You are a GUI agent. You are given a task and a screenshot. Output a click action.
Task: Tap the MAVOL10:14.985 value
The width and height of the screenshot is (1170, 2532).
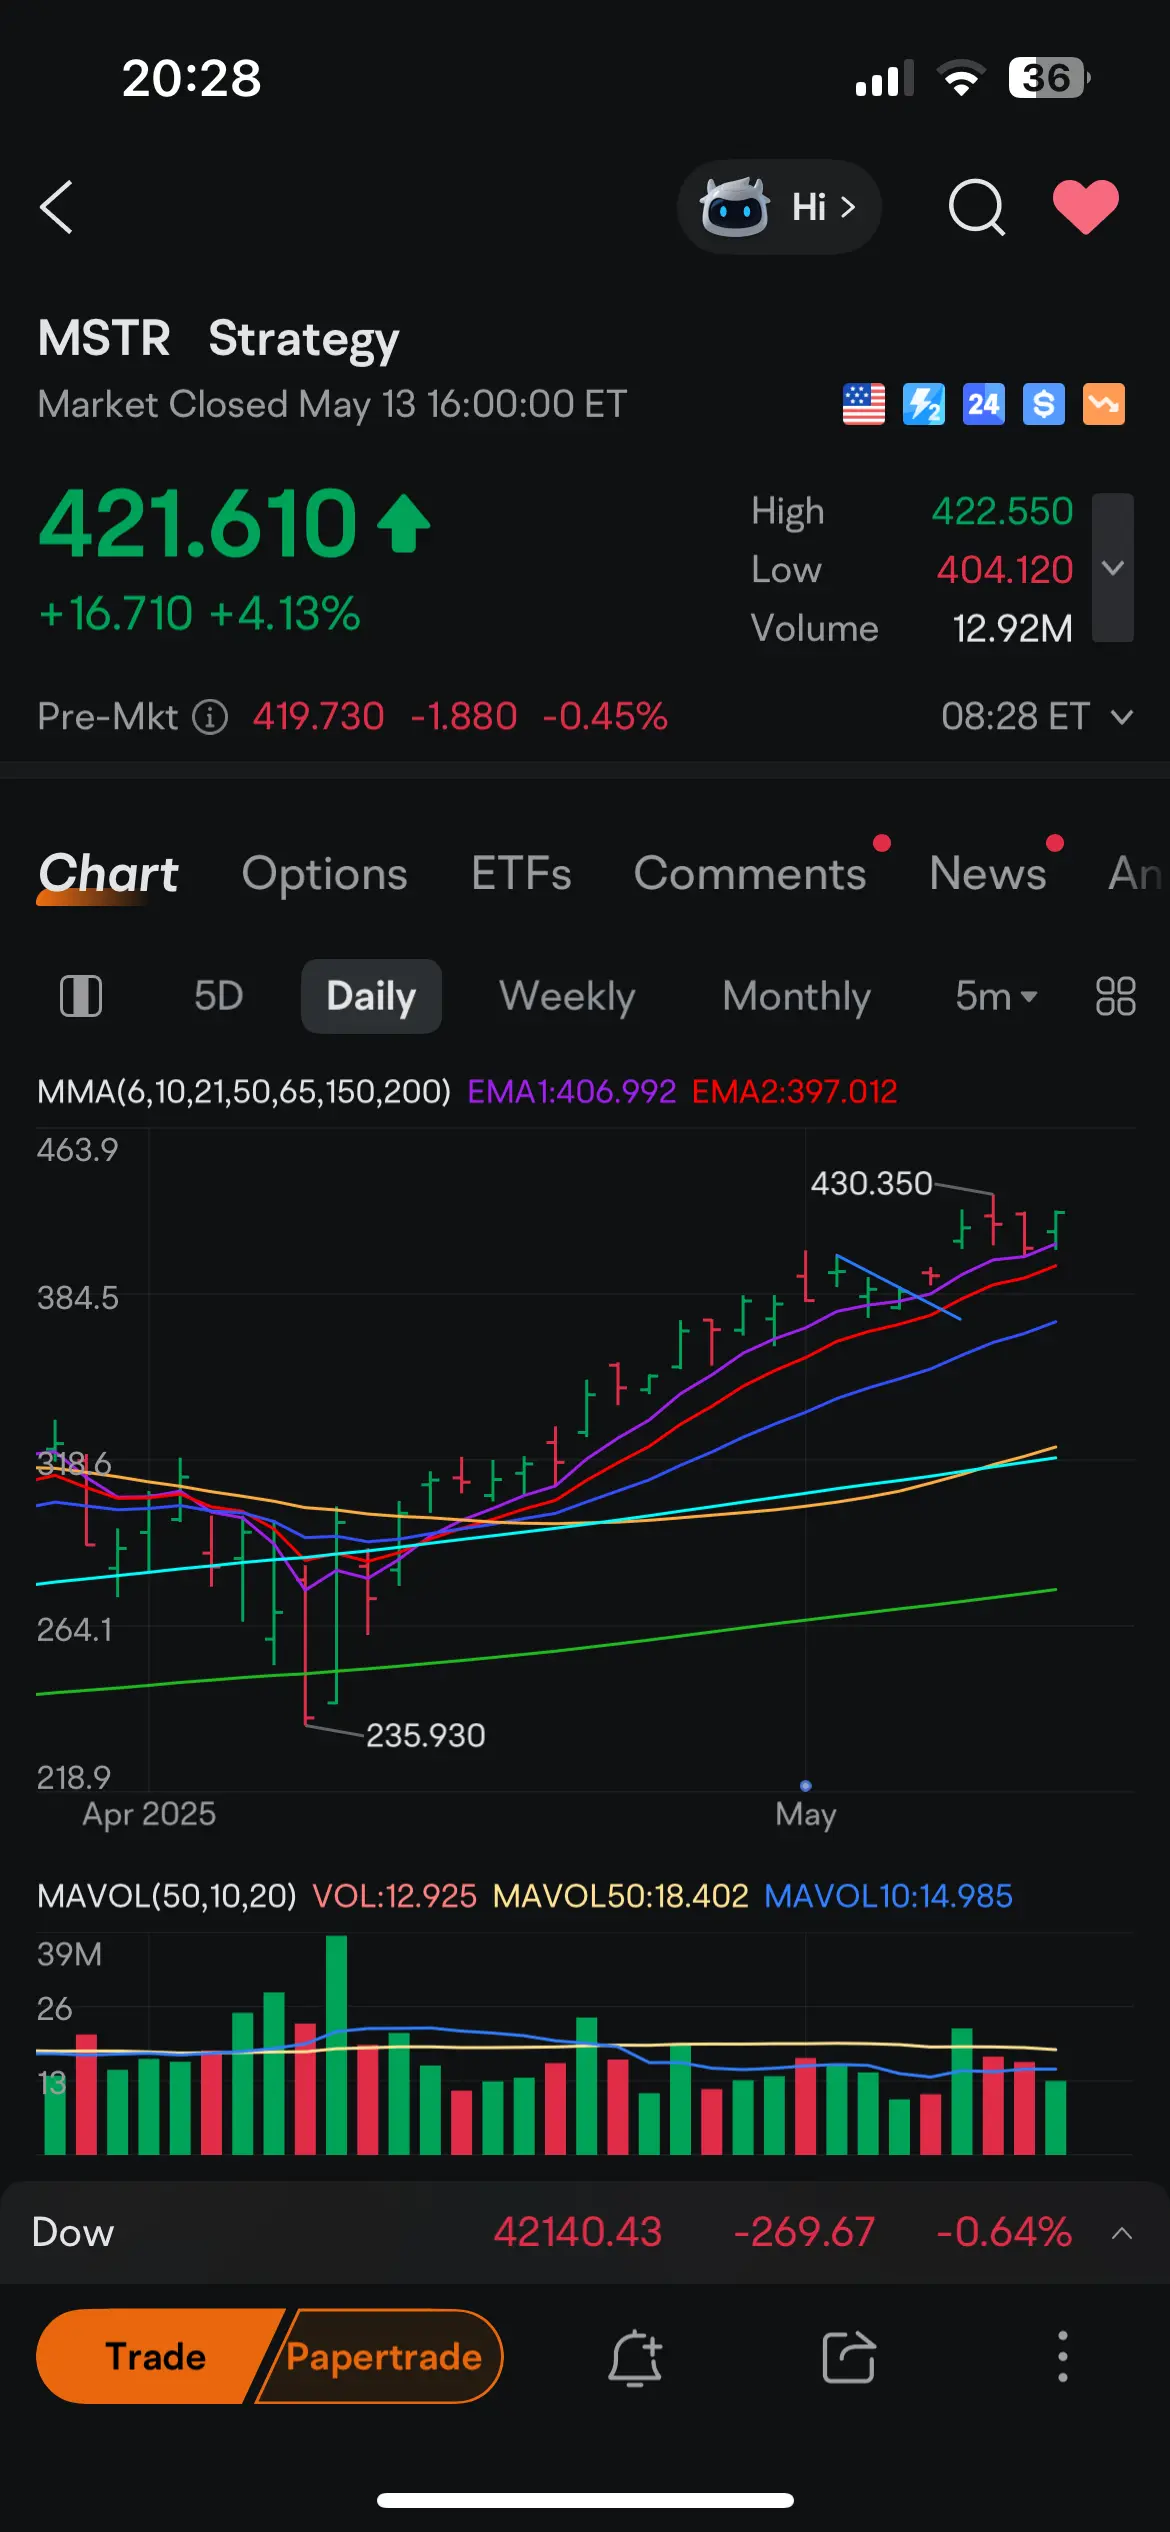[x=889, y=1896]
